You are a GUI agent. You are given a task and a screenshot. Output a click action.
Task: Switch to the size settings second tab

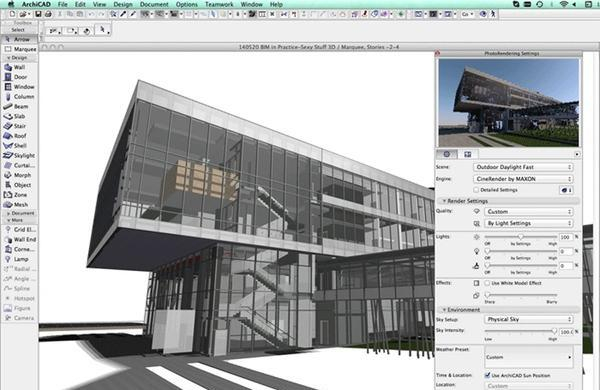(x=468, y=154)
